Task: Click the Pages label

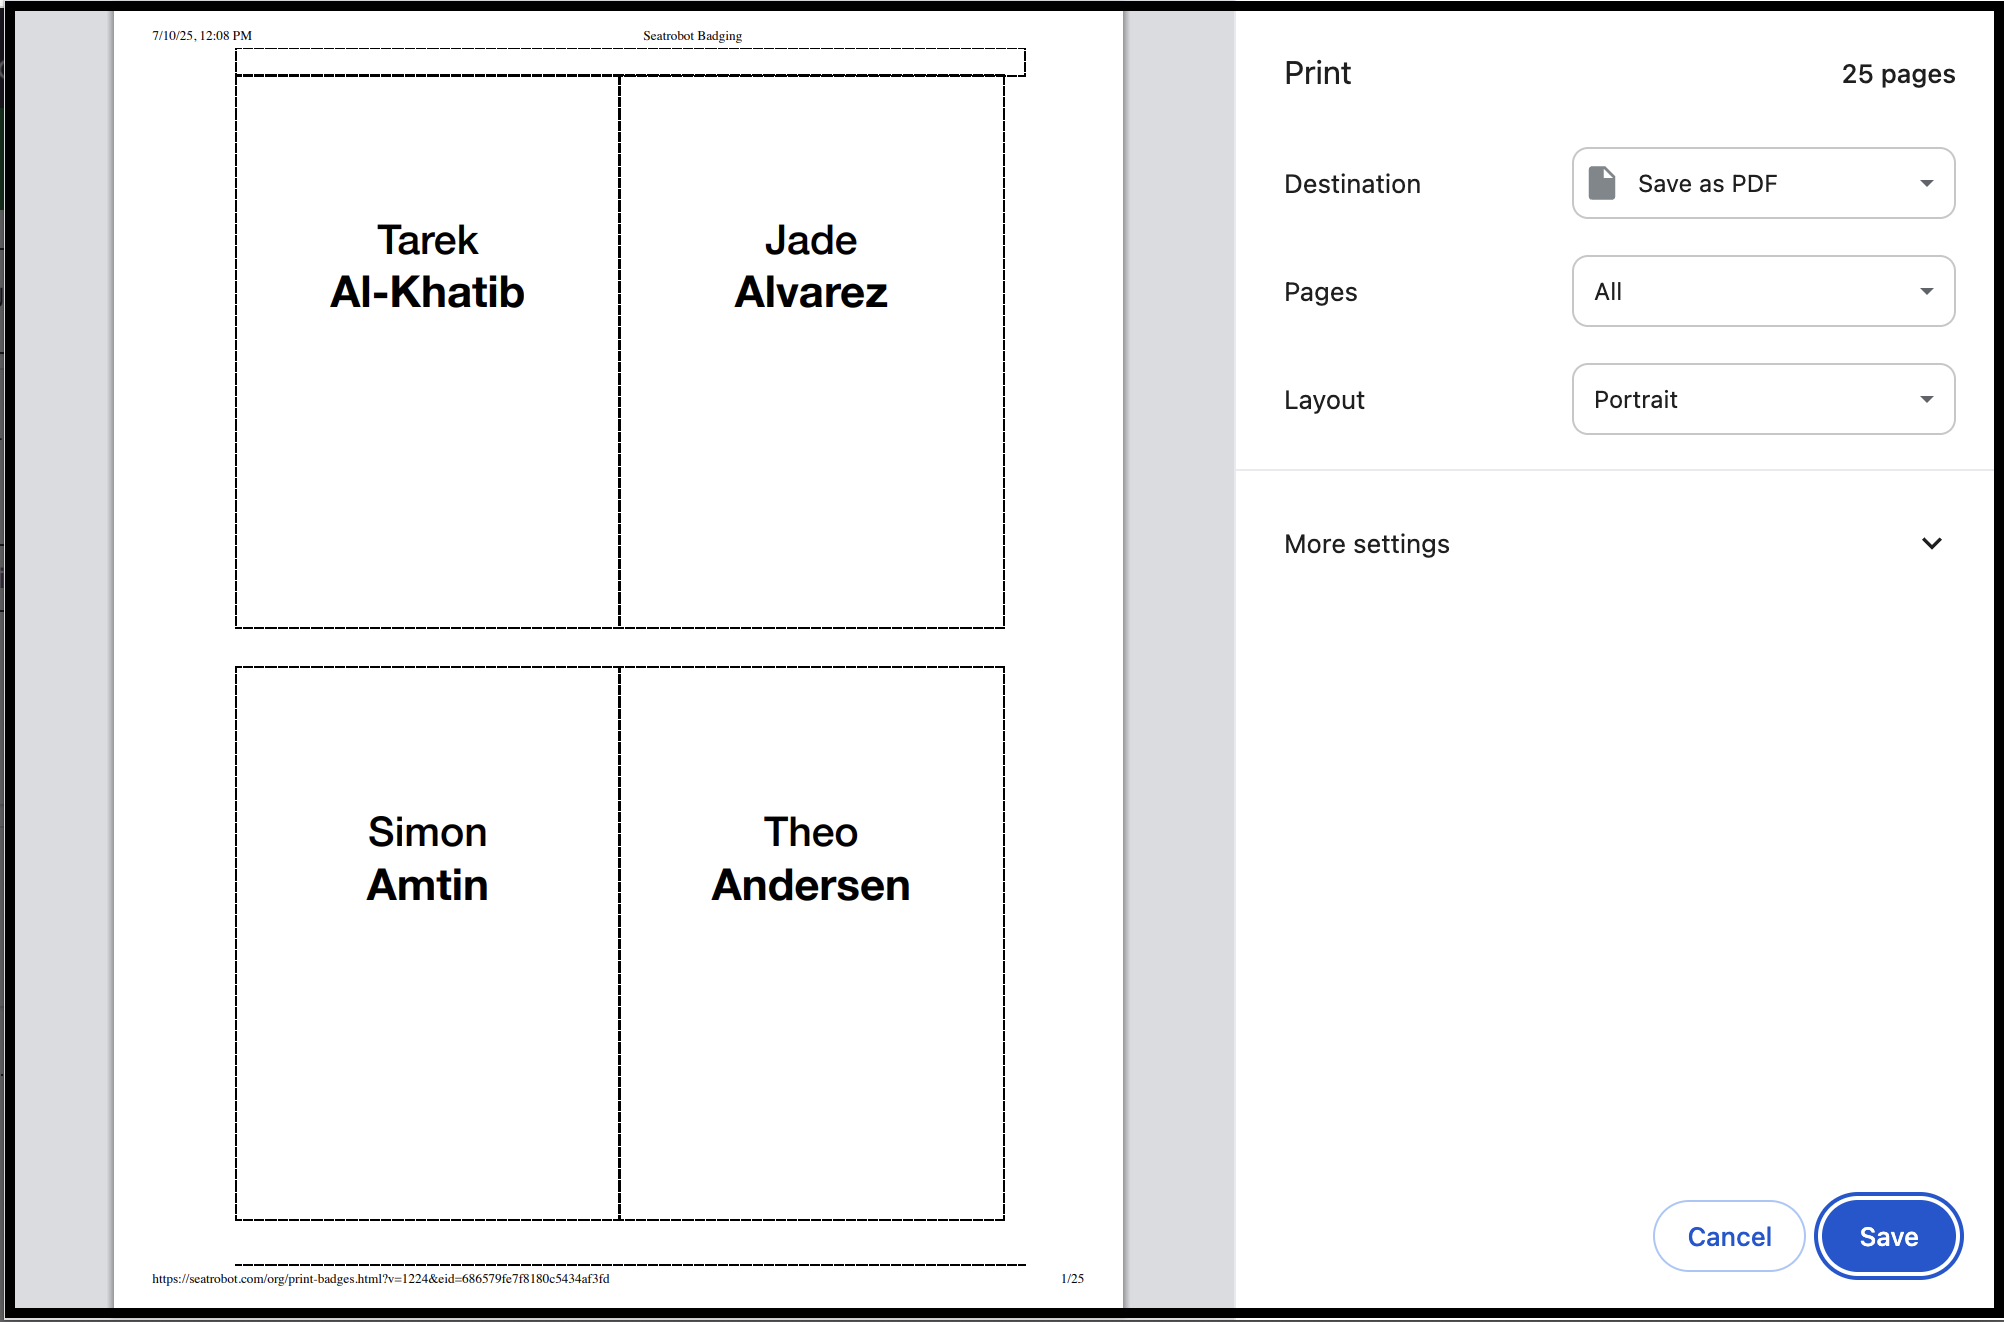Action: [x=1320, y=292]
